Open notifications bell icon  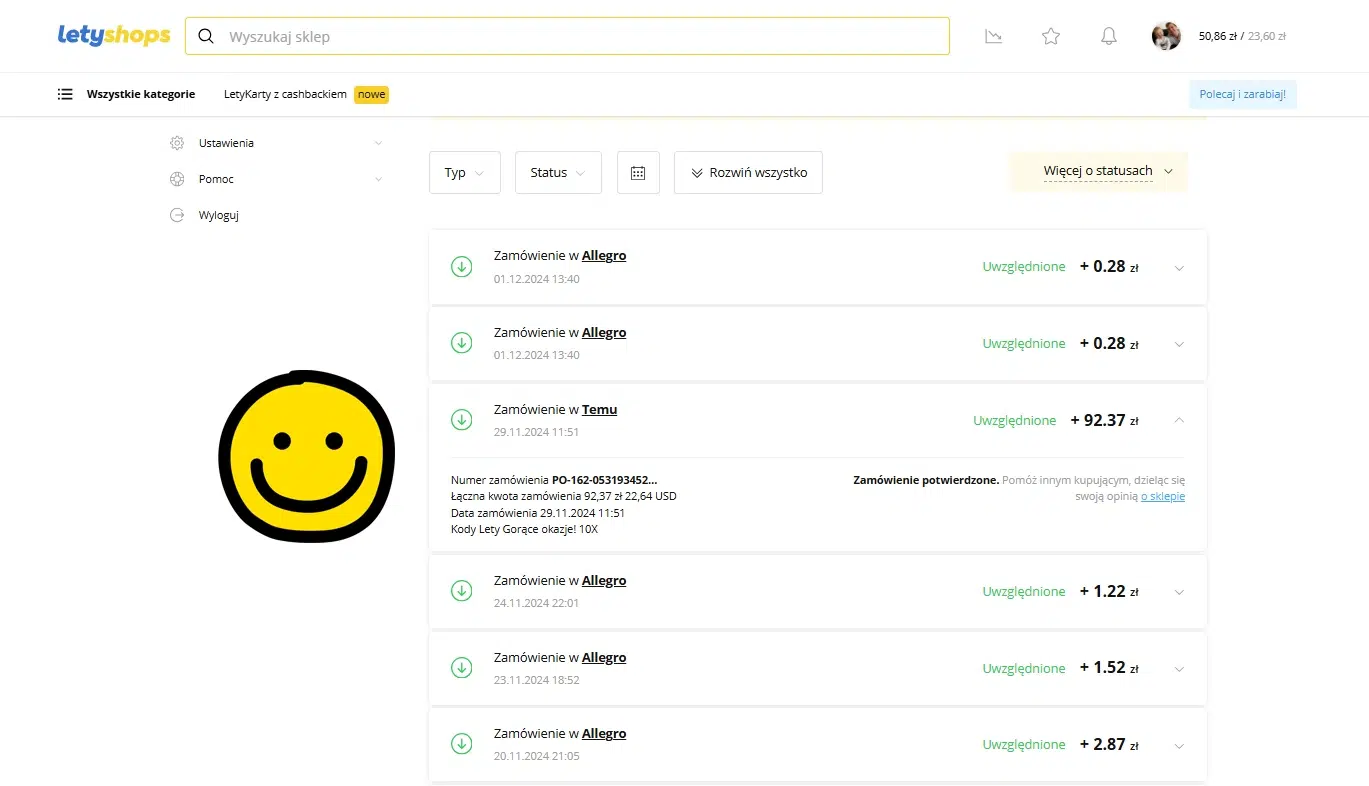point(1108,37)
